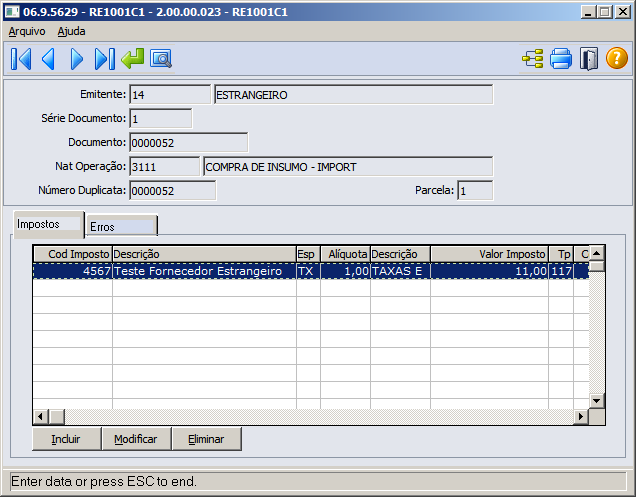
Task: Click grid horizontal scroll right arrow
Action: (x=581, y=417)
